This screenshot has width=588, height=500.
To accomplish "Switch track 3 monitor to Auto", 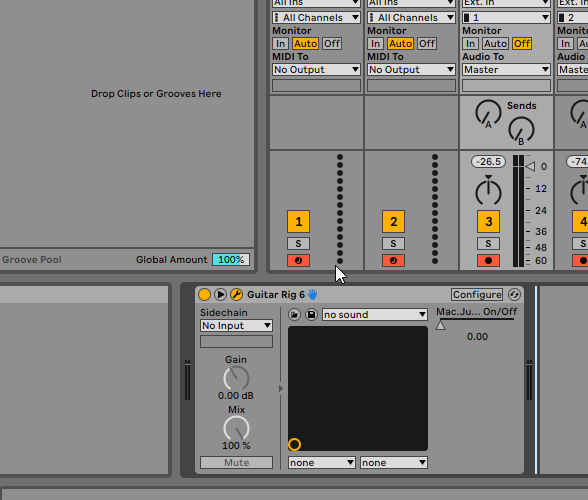I will point(495,44).
